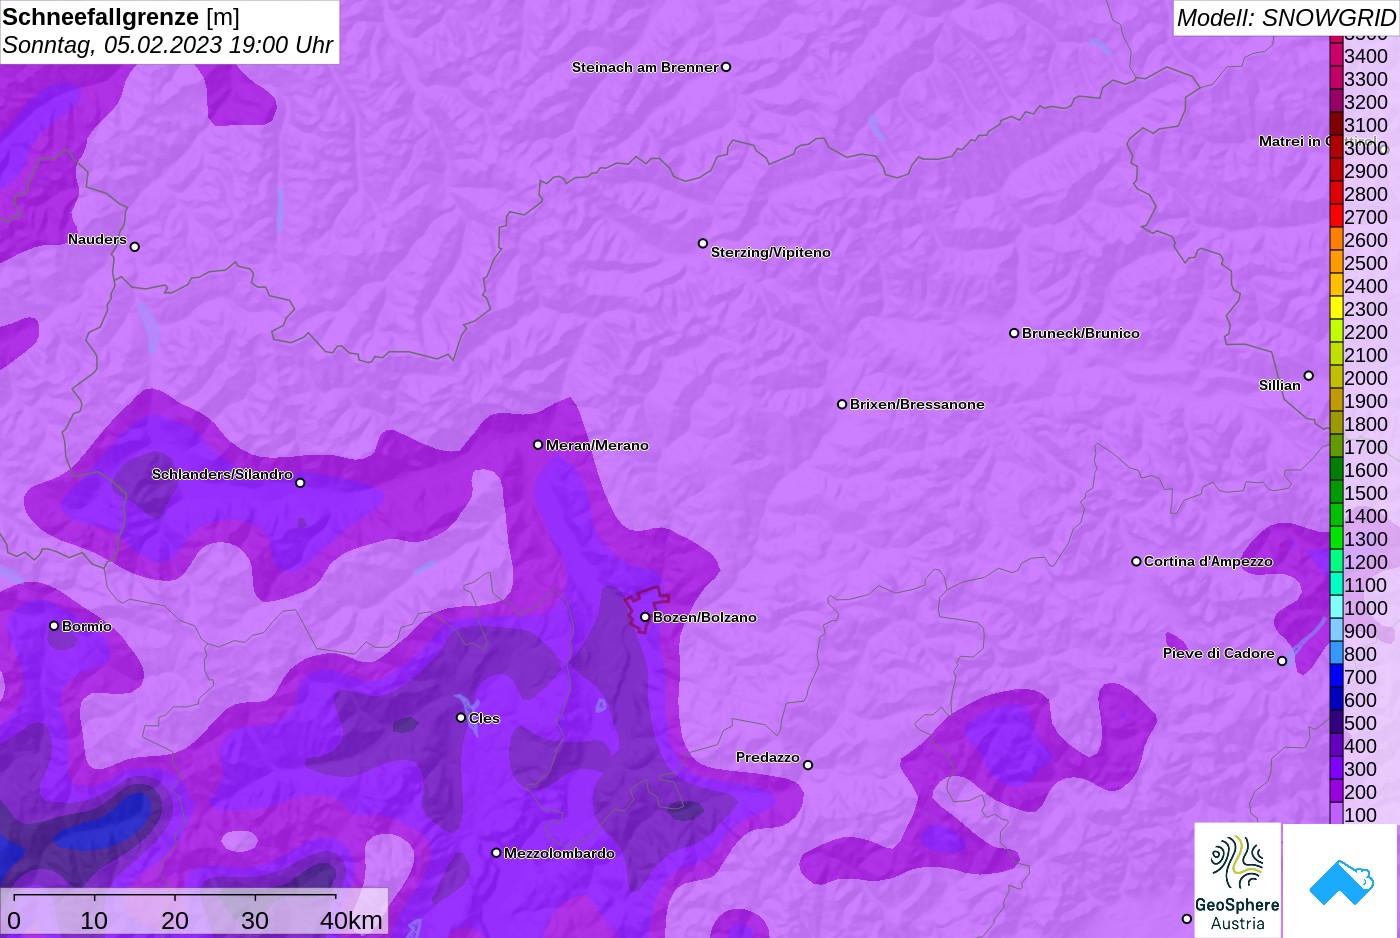Click the 1200 legend value
Viewport: 1400px width, 938px height.
tap(1366, 562)
